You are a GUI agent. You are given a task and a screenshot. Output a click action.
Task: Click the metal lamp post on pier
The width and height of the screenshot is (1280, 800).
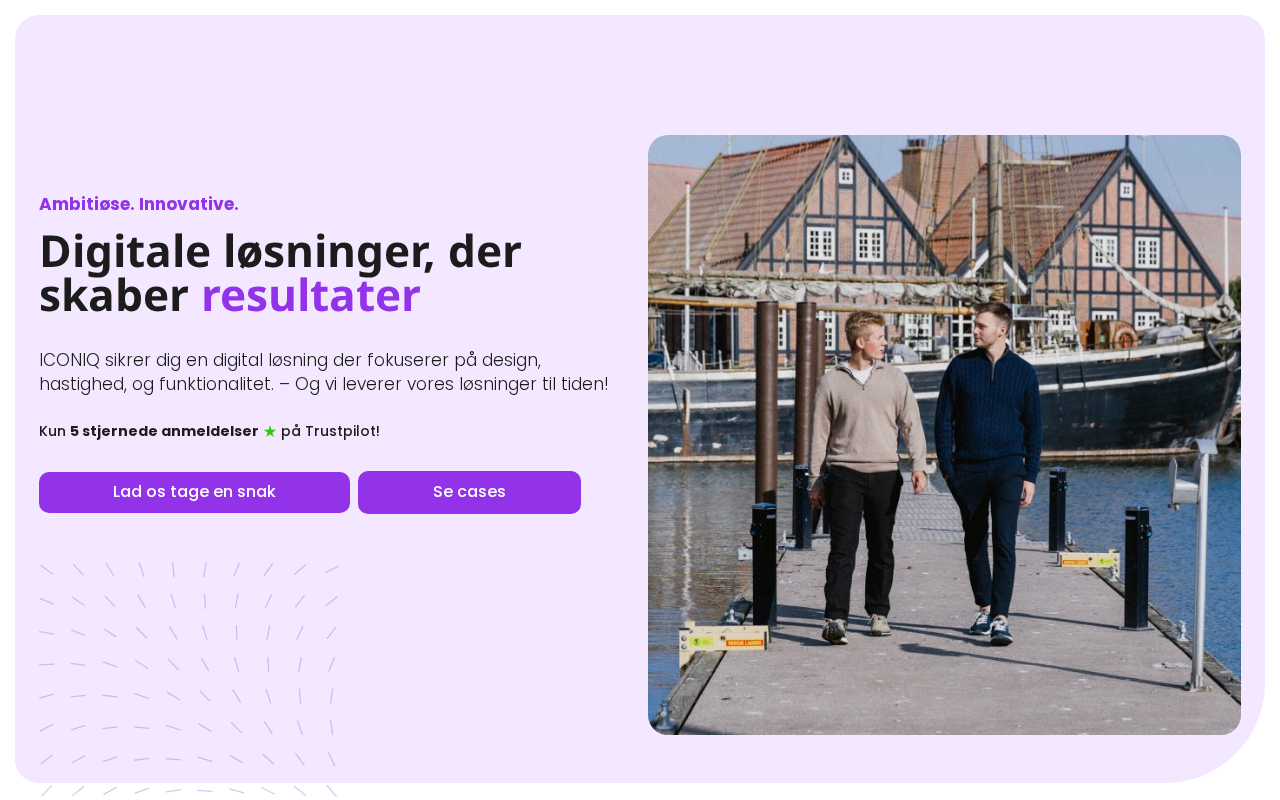pos(1197,565)
